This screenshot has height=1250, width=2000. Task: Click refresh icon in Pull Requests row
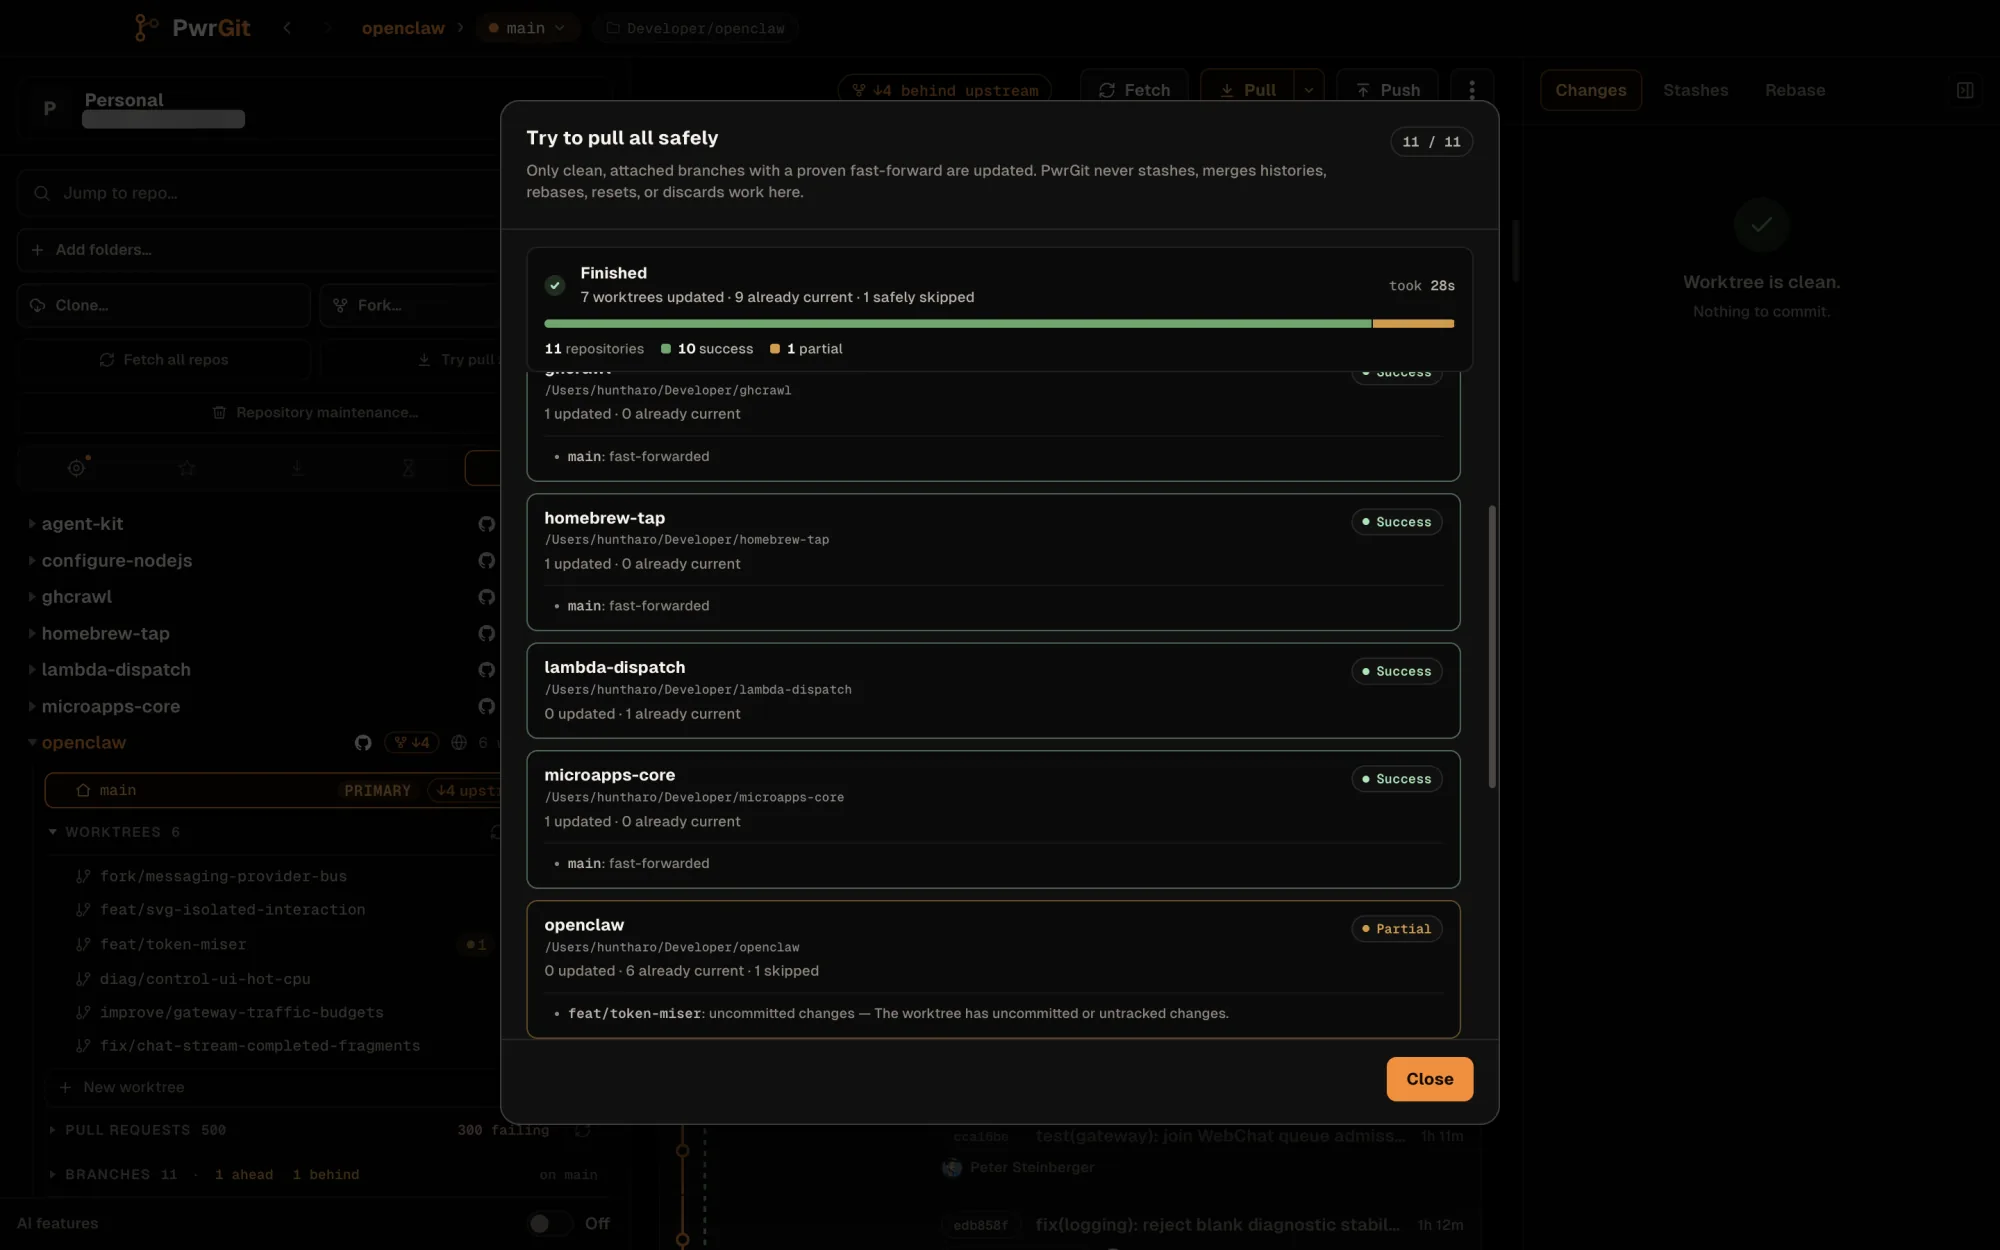(x=583, y=1130)
